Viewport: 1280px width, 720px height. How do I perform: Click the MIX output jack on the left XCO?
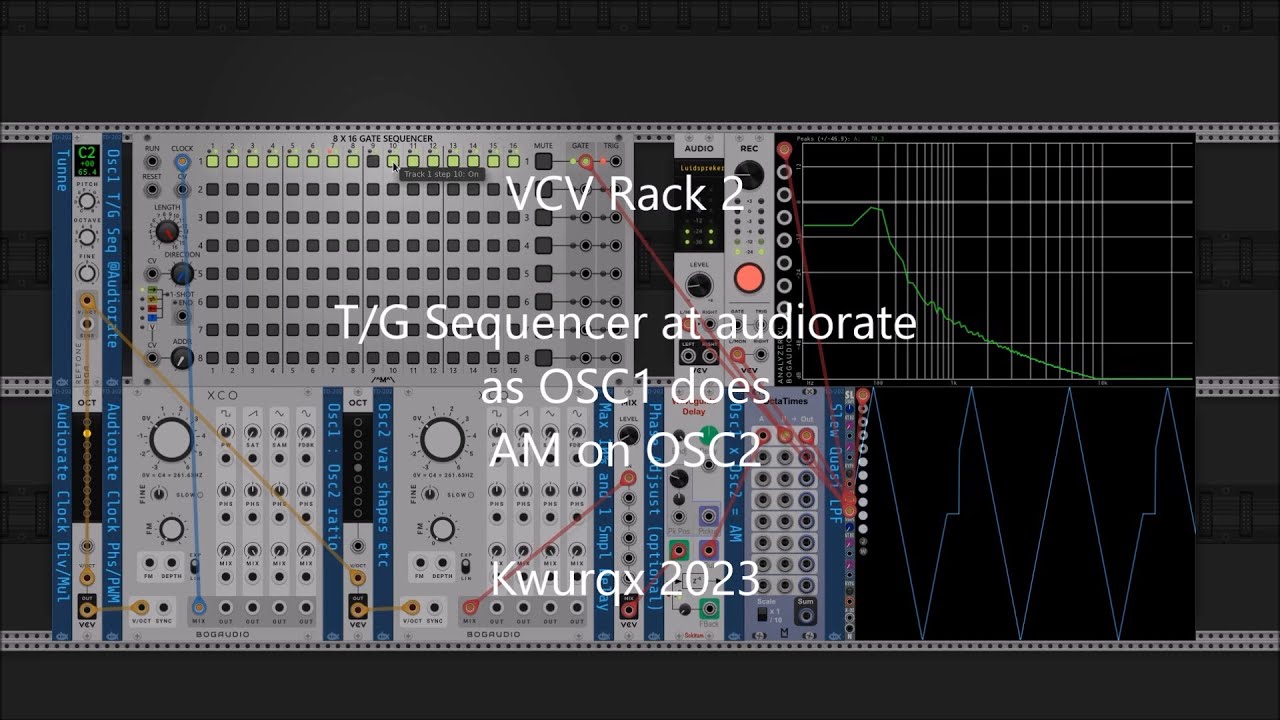click(200, 606)
